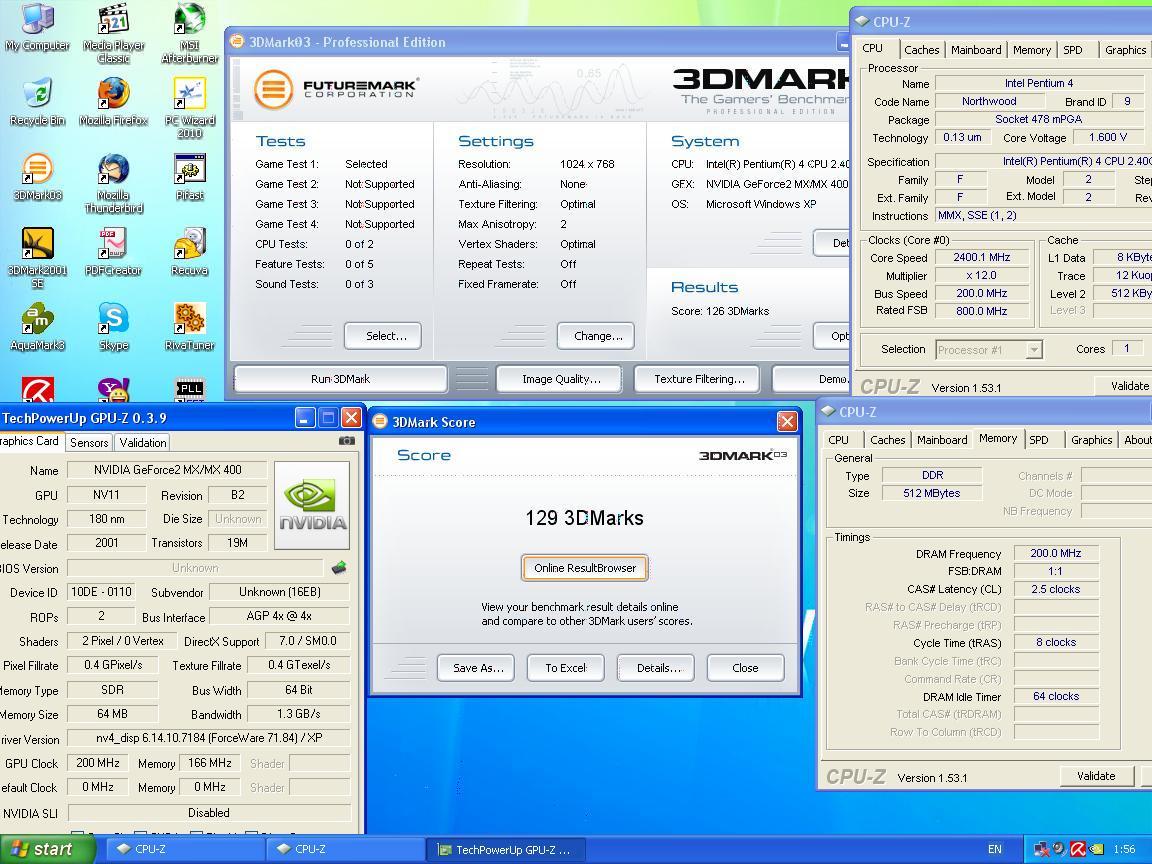
Task: Click Validate button in lower CPU-Z window
Action: [1095, 776]
